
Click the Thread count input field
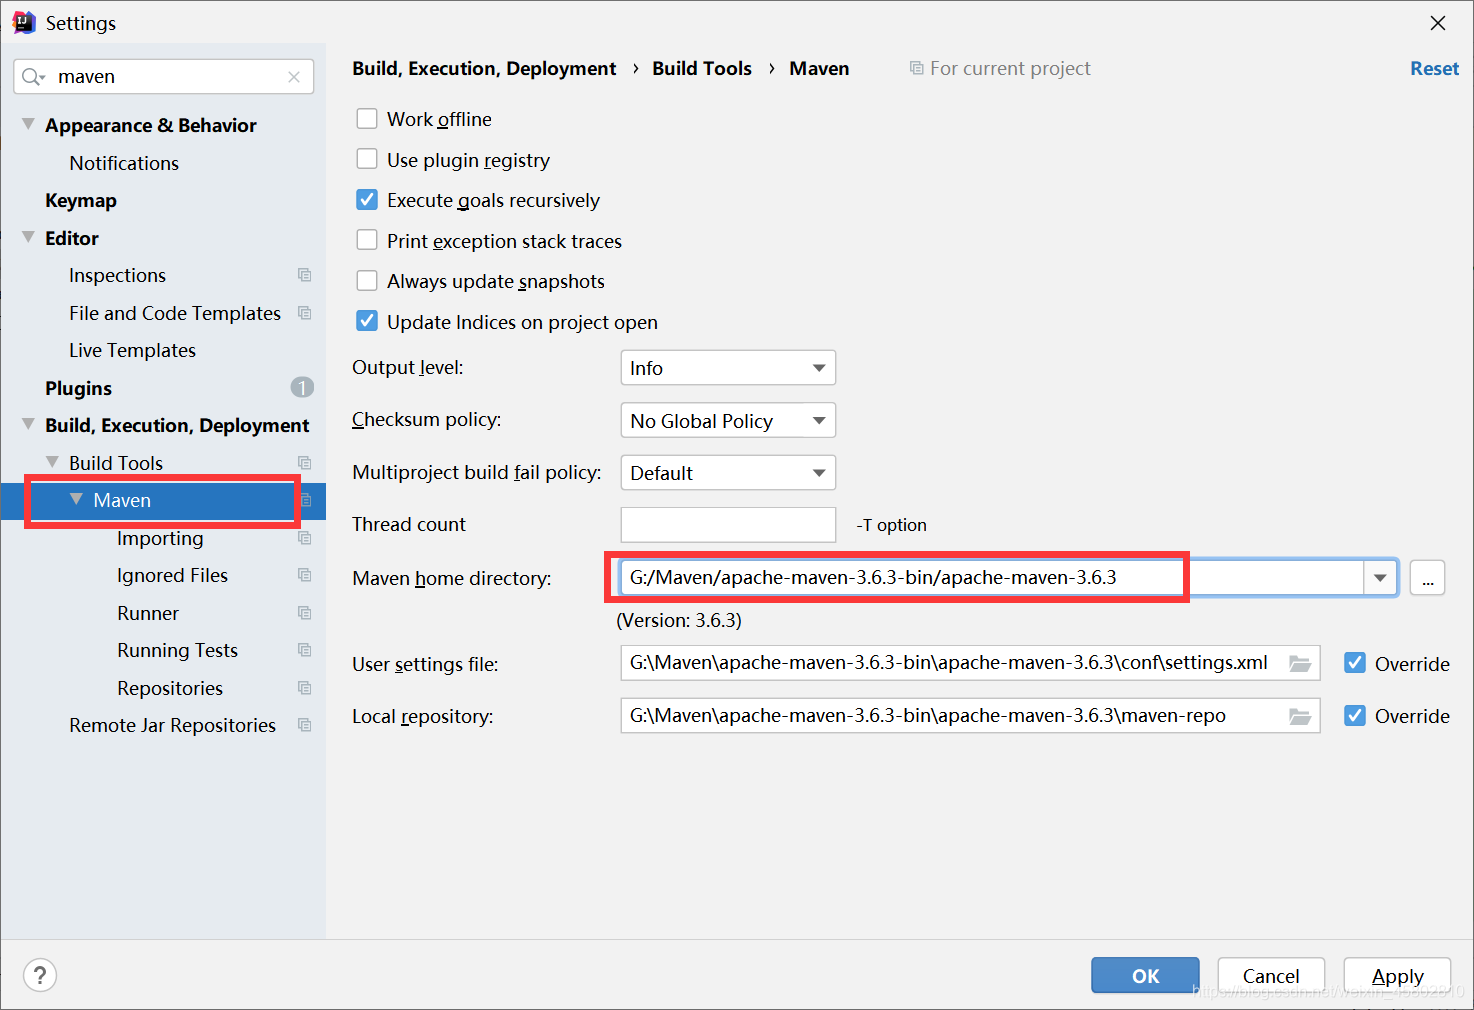tap(728, 525)
